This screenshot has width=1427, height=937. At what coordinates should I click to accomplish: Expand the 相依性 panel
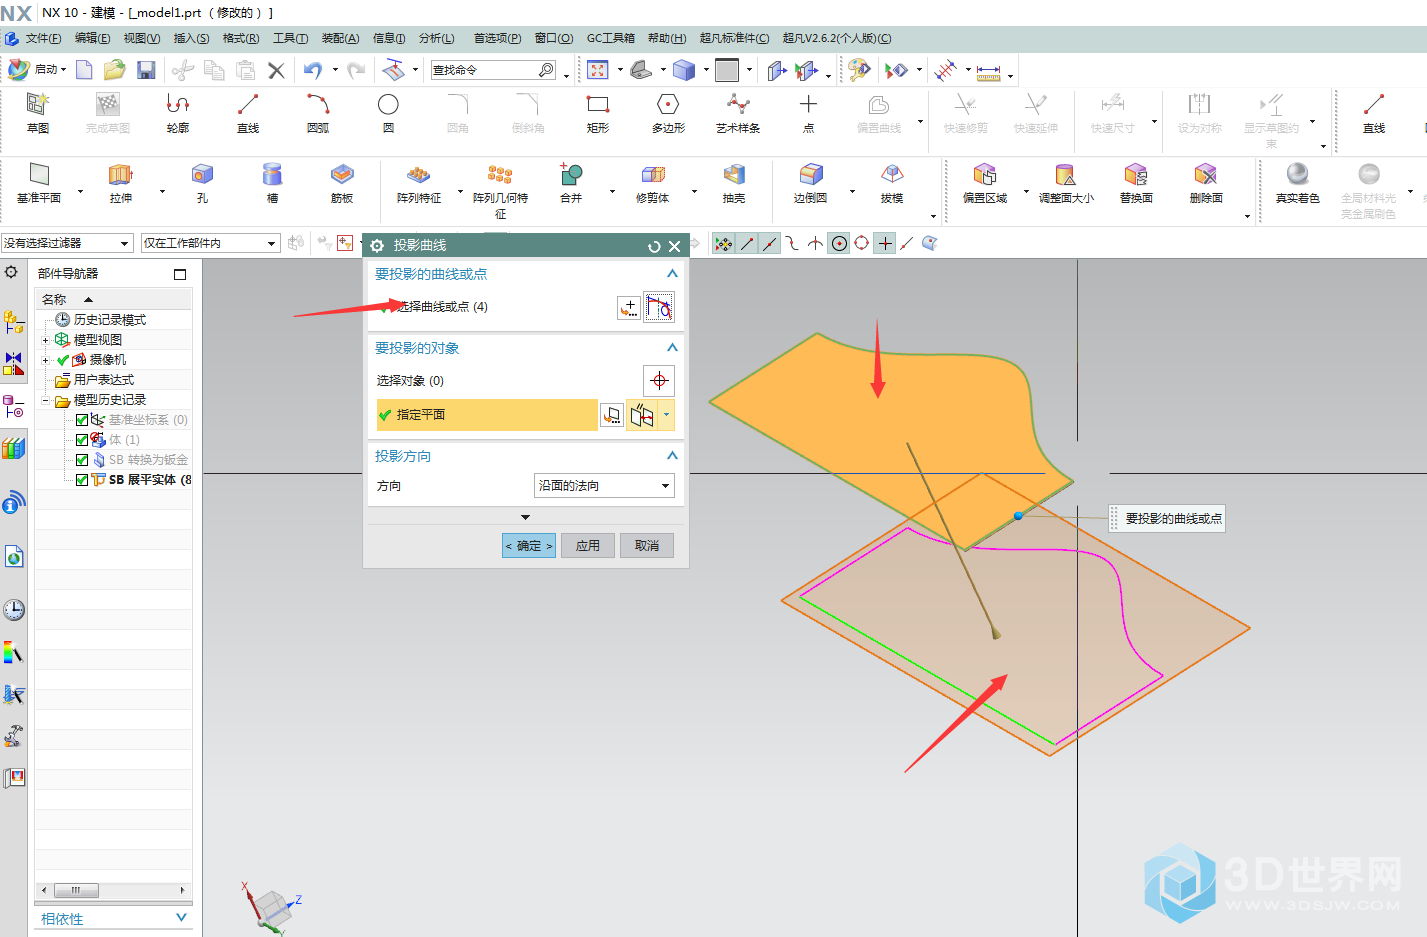pyautogui.click(x=181, y=917)
